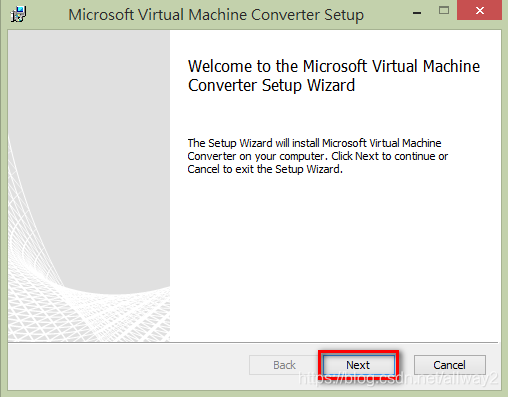Image resolution: width=508 pixels, height=397 pixels.
Task: Click the Next button to continue setup
Action: (x=359, y=365)
